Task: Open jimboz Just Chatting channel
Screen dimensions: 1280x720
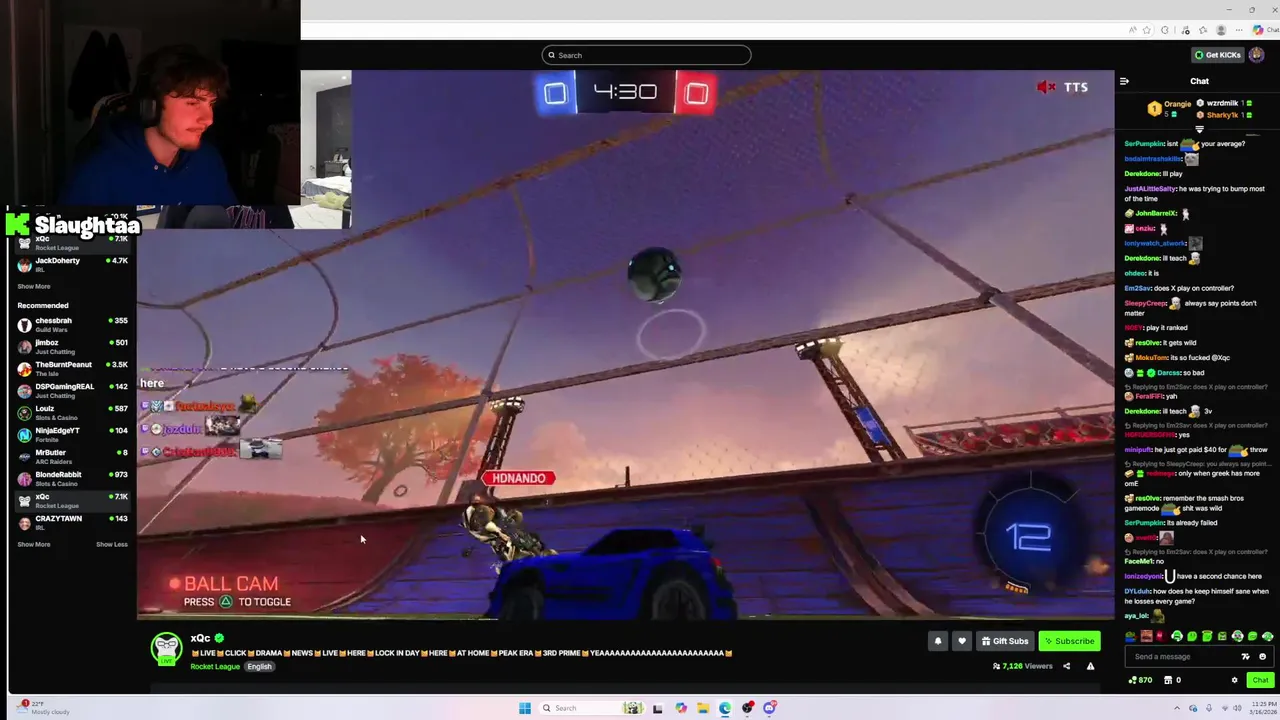Action: click(x=72, y=346)
